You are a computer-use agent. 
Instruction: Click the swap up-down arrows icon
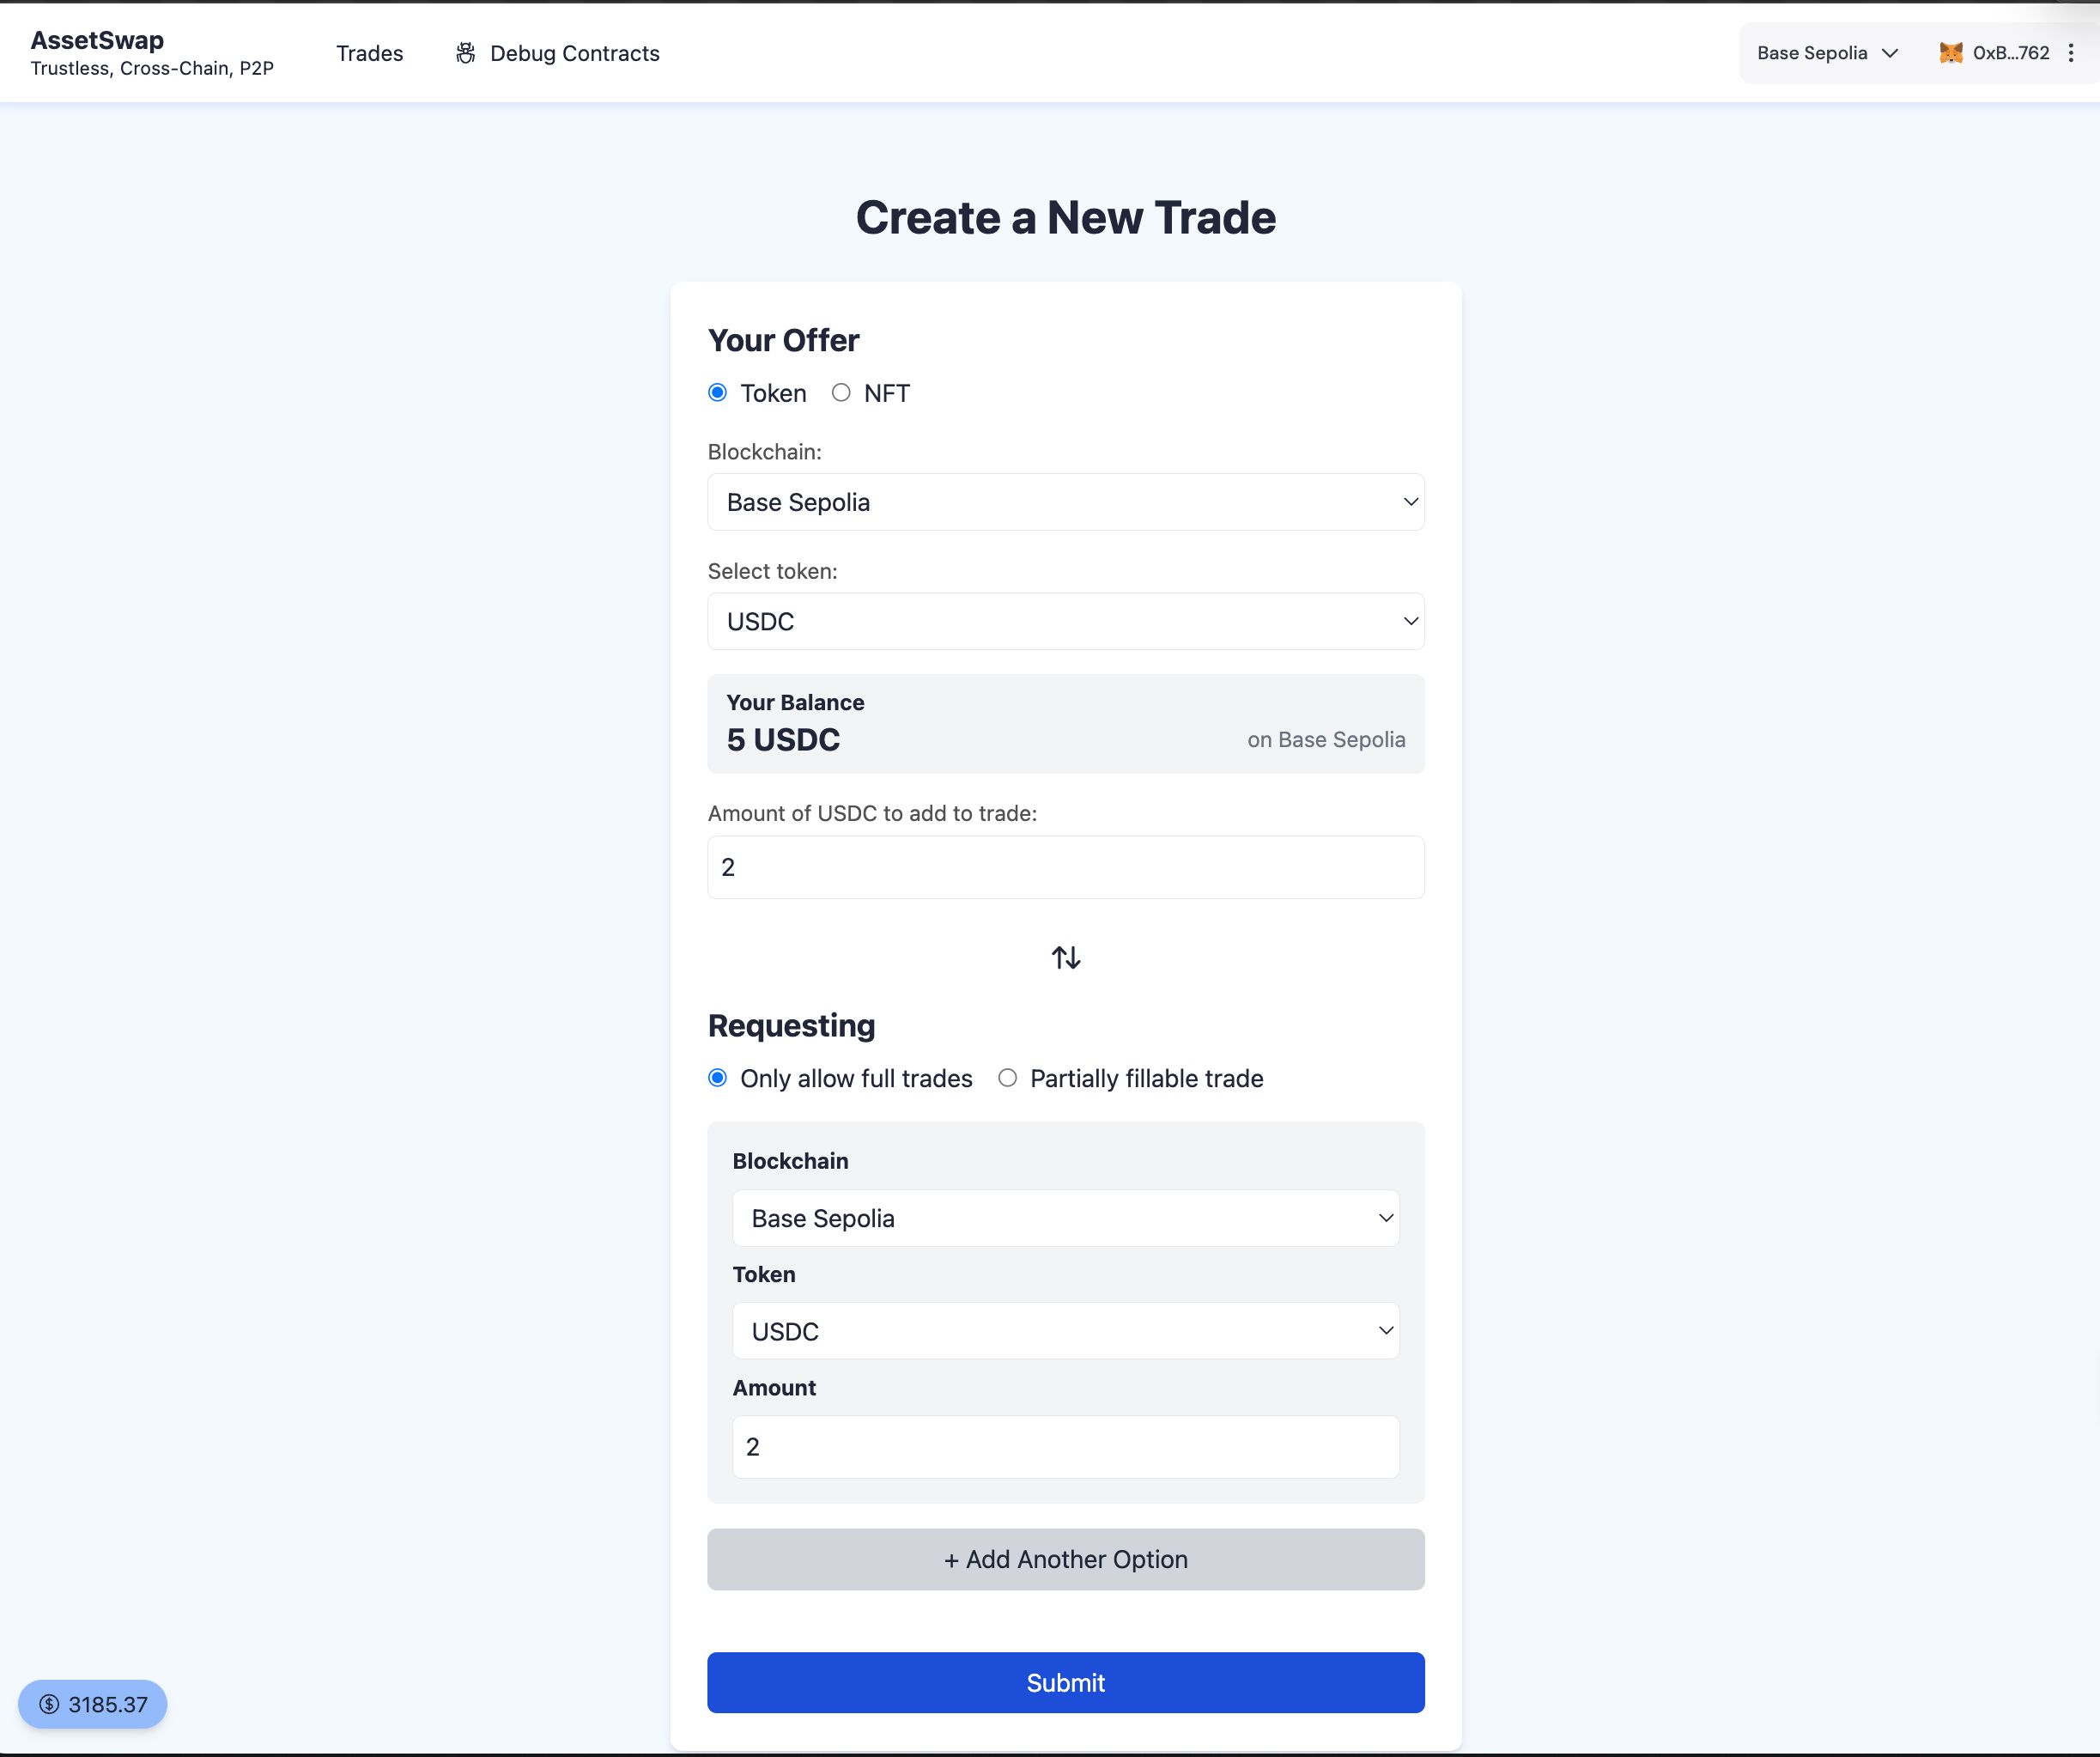(x=1066, y=957)
